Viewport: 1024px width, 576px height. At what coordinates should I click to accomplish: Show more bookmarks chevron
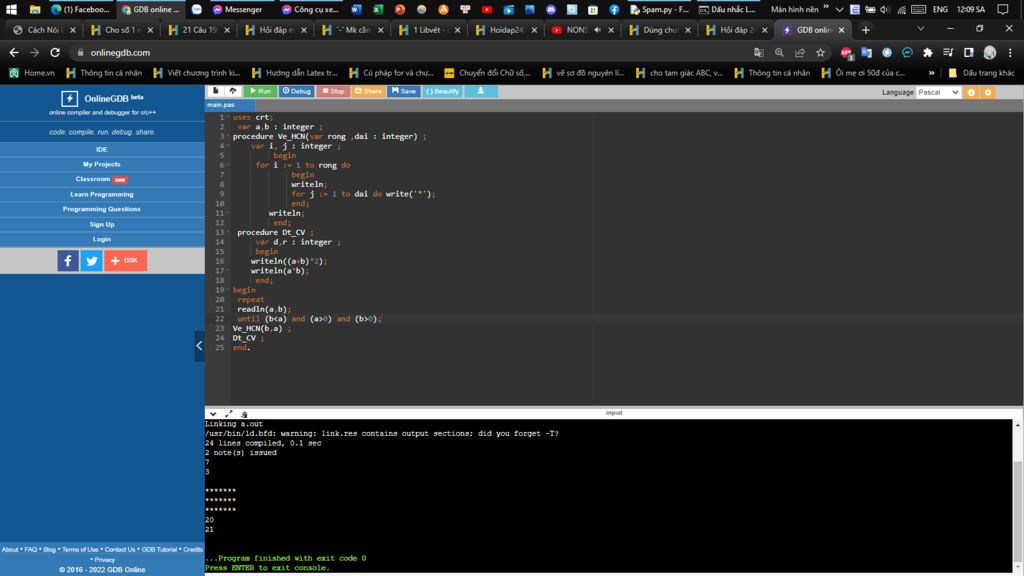coord(931,73)
